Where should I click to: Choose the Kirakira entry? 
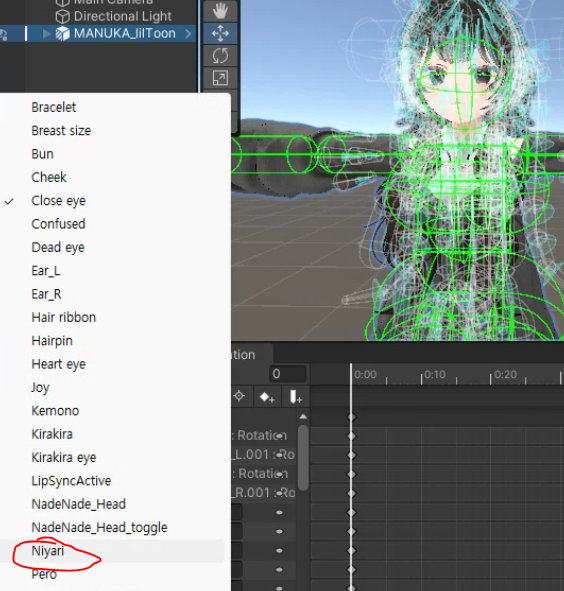tap(52, 435)
